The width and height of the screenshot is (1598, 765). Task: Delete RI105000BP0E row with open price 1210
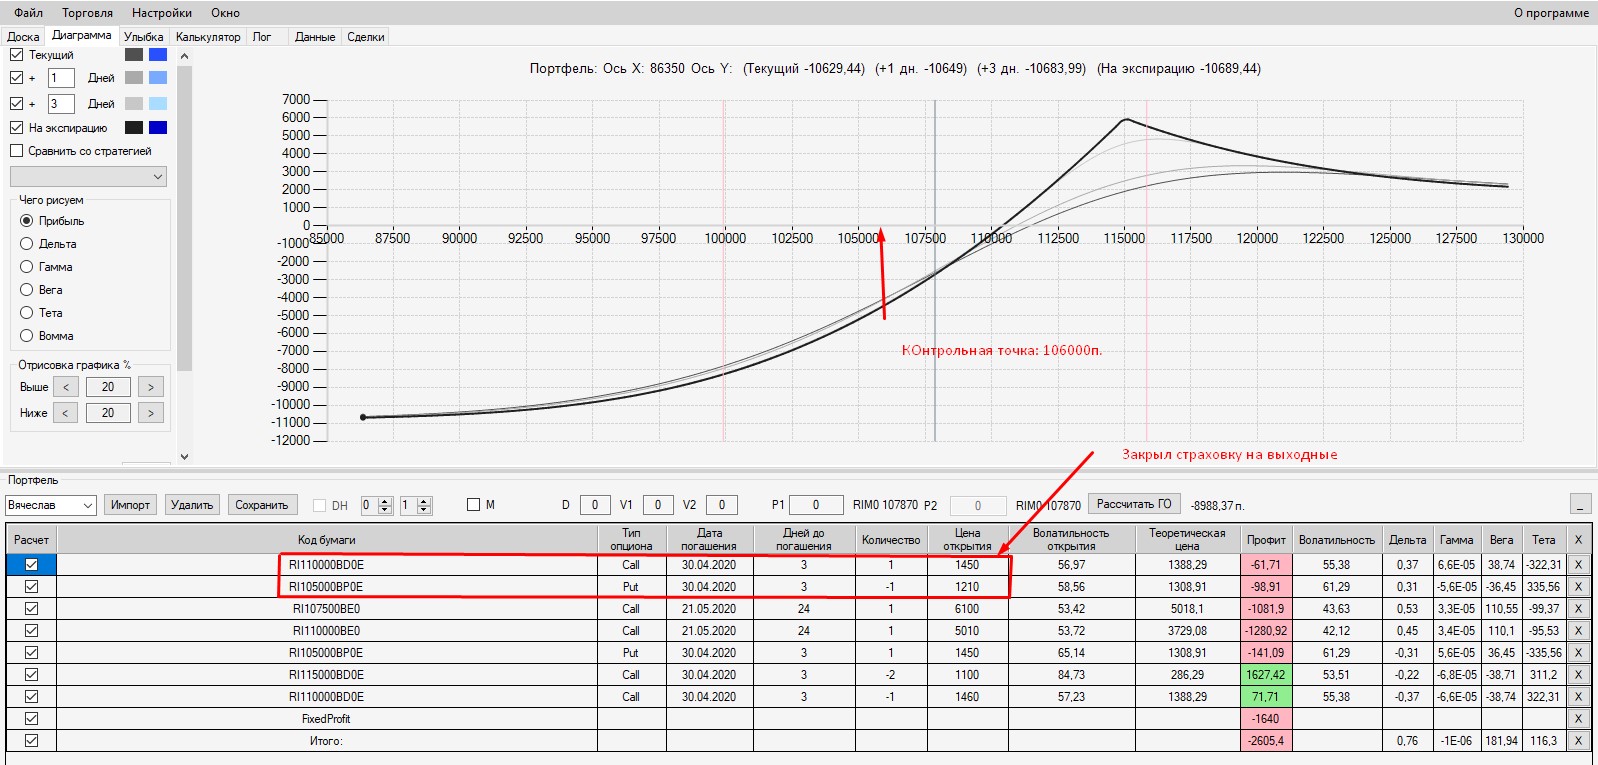click(1578, 587)
